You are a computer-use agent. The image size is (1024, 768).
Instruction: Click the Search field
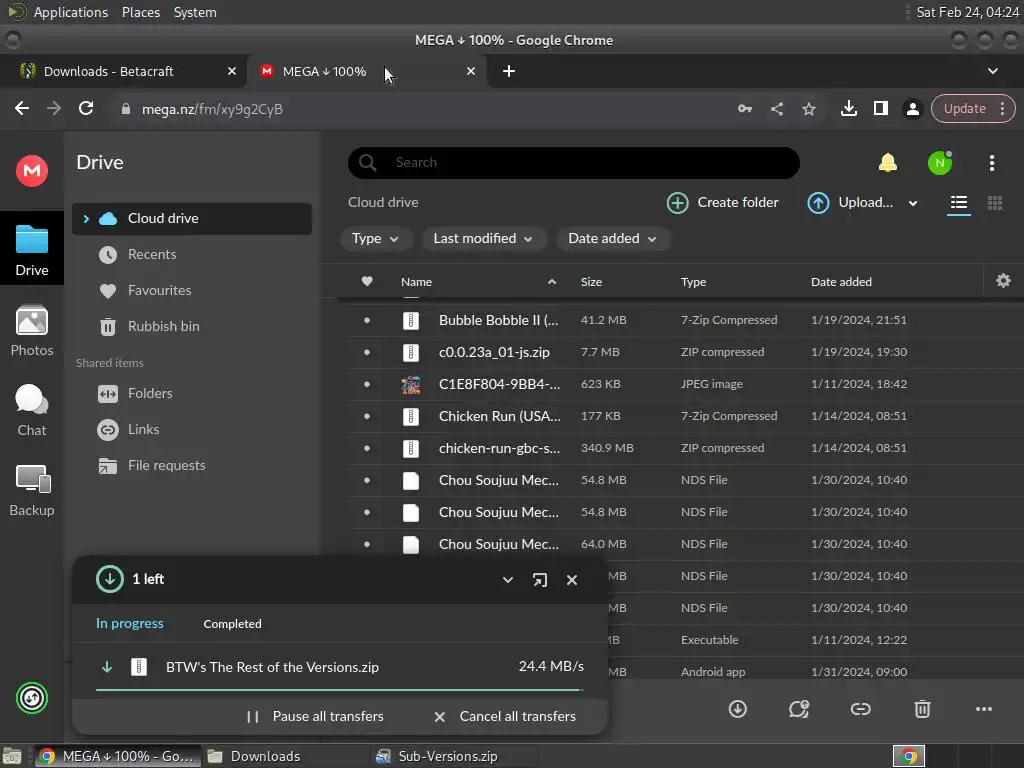(x=573, y=163)
